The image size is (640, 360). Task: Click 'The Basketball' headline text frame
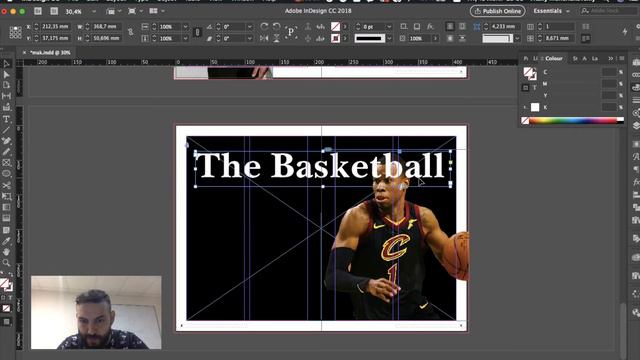[x=322, y=169]
